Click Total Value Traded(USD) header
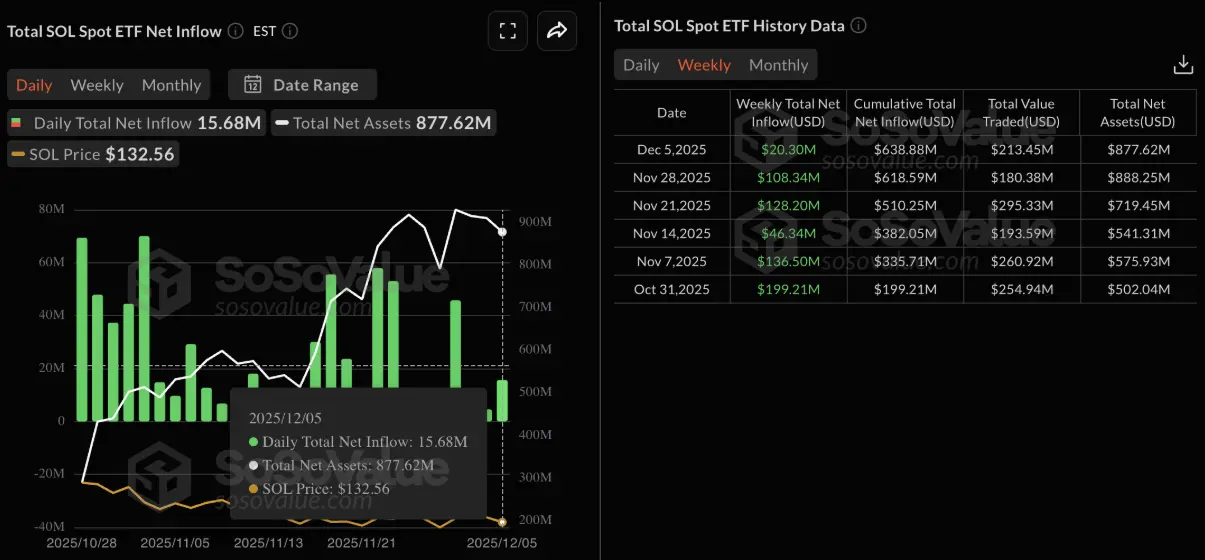Screen dimensions: 1205x560 coord(1021,113)
